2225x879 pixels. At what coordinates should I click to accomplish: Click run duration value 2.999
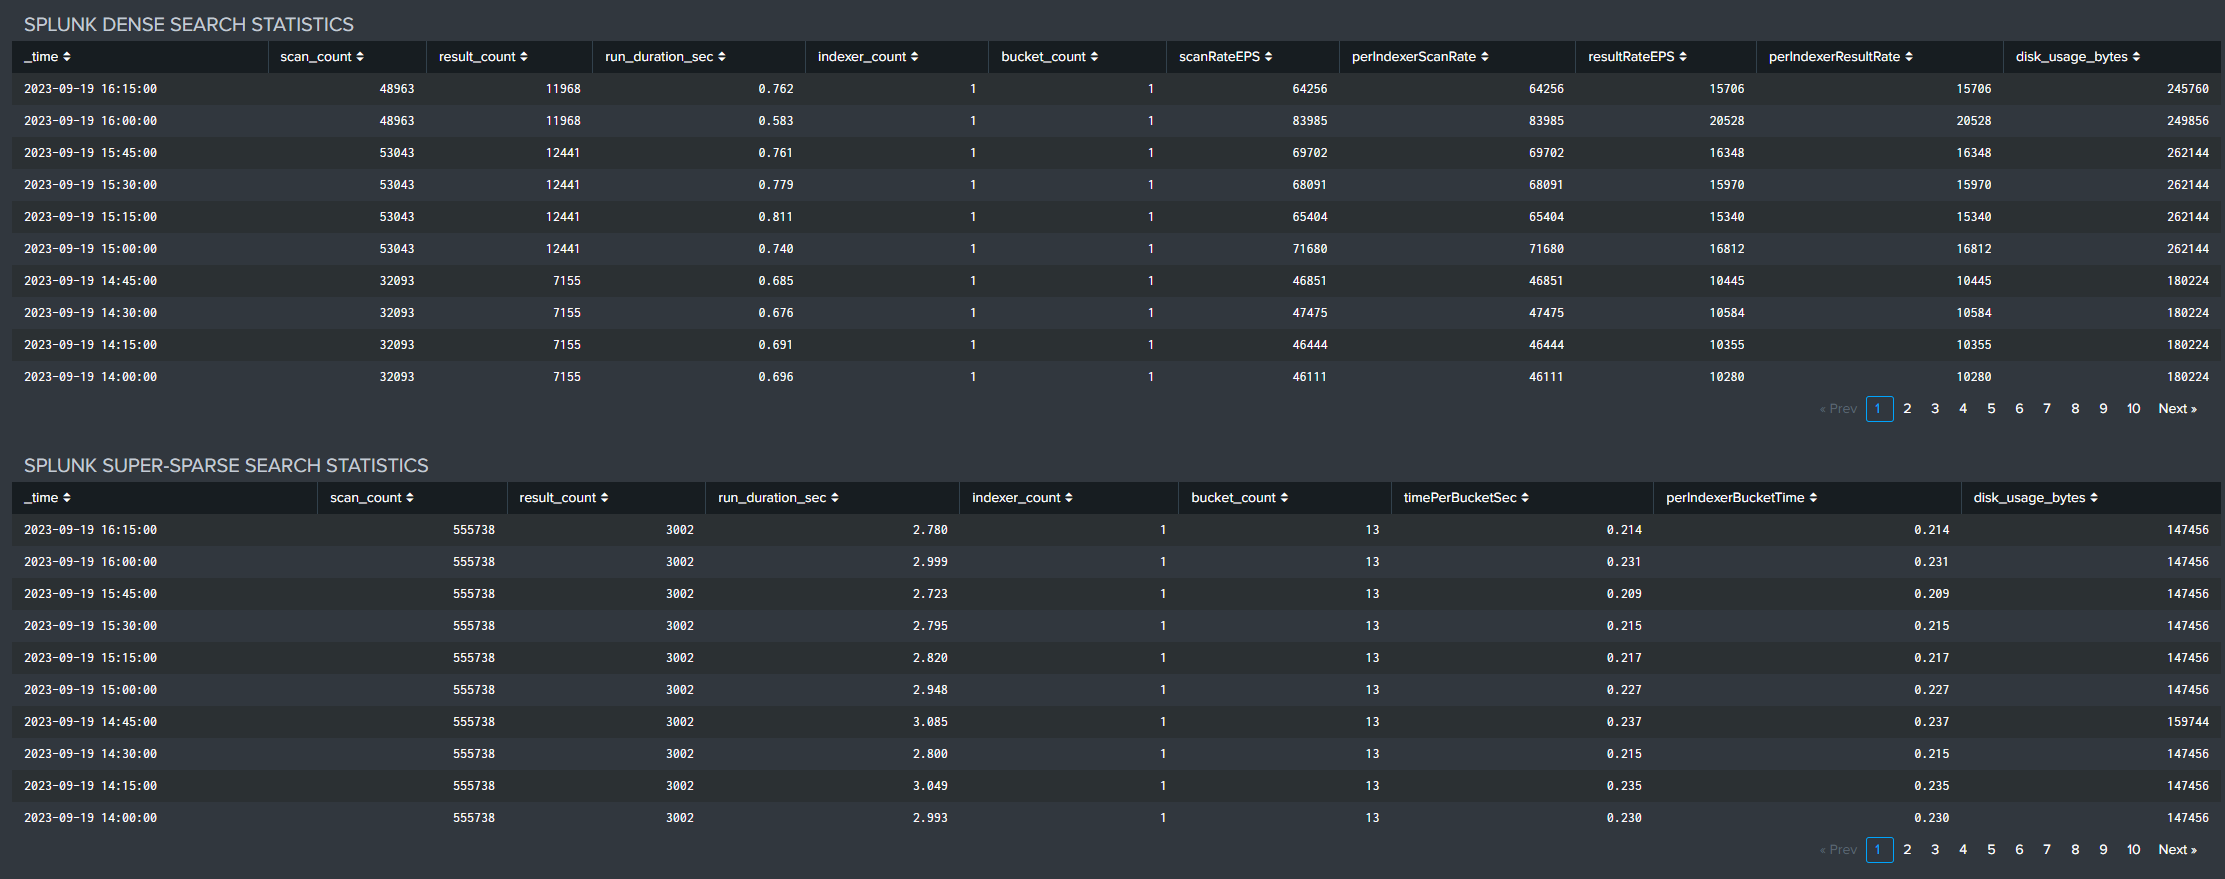tap(930, 562)
